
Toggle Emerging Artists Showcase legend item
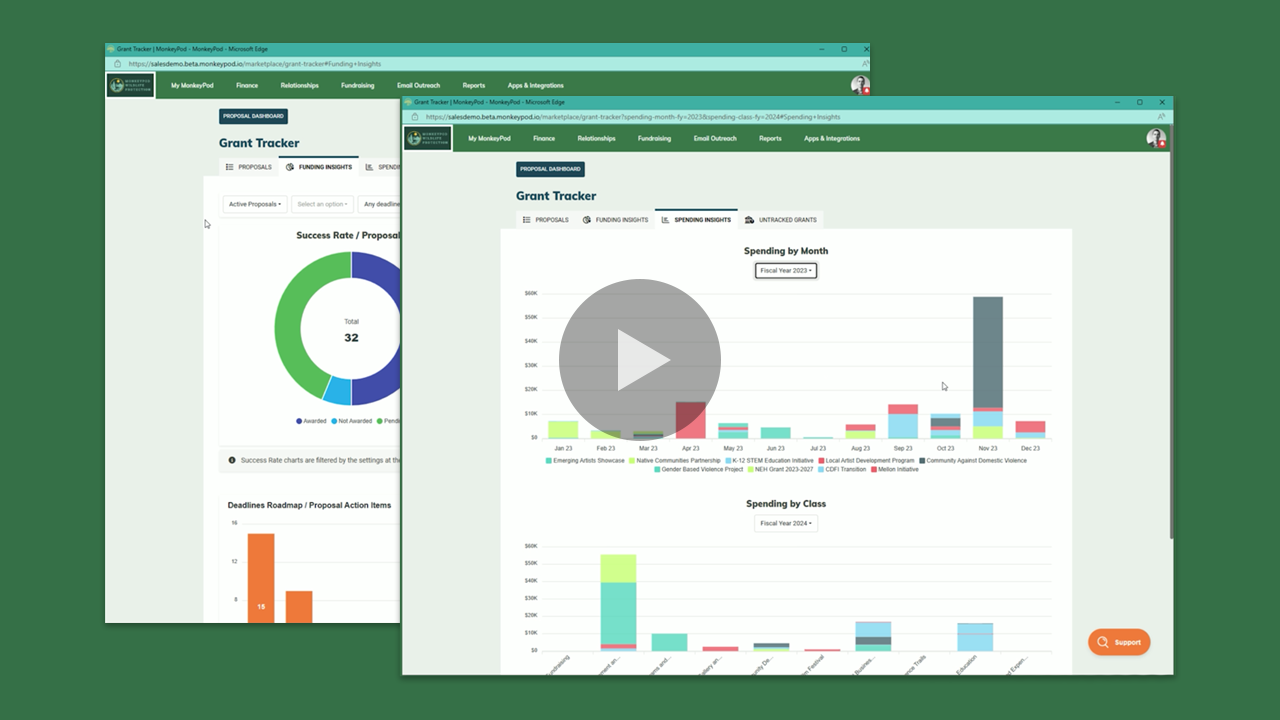pyautogui.click(x=585, y=461)
